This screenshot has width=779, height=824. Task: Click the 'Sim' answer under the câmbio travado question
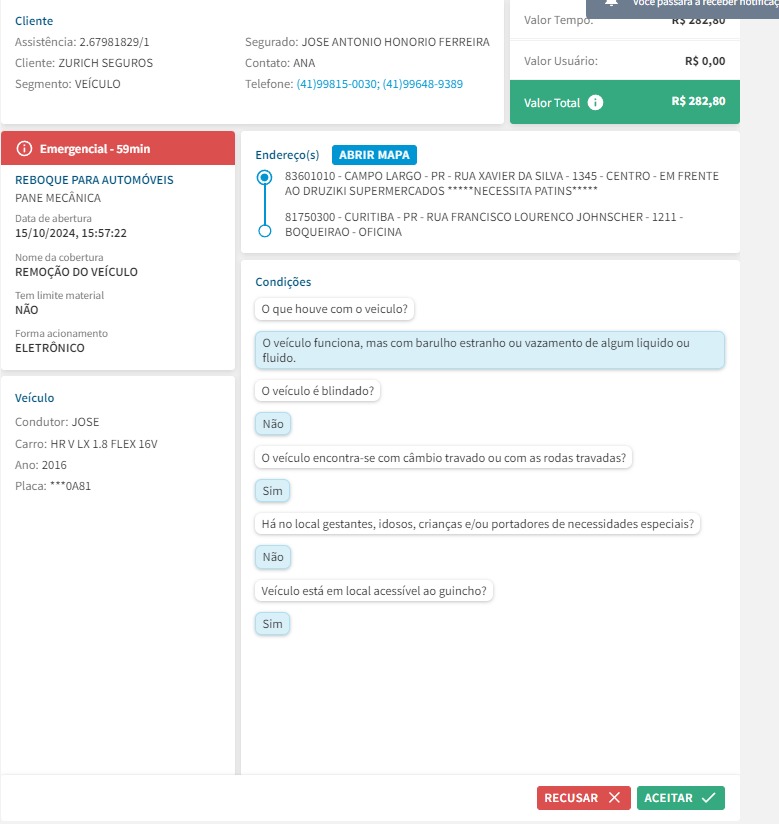tap(272, 491)
